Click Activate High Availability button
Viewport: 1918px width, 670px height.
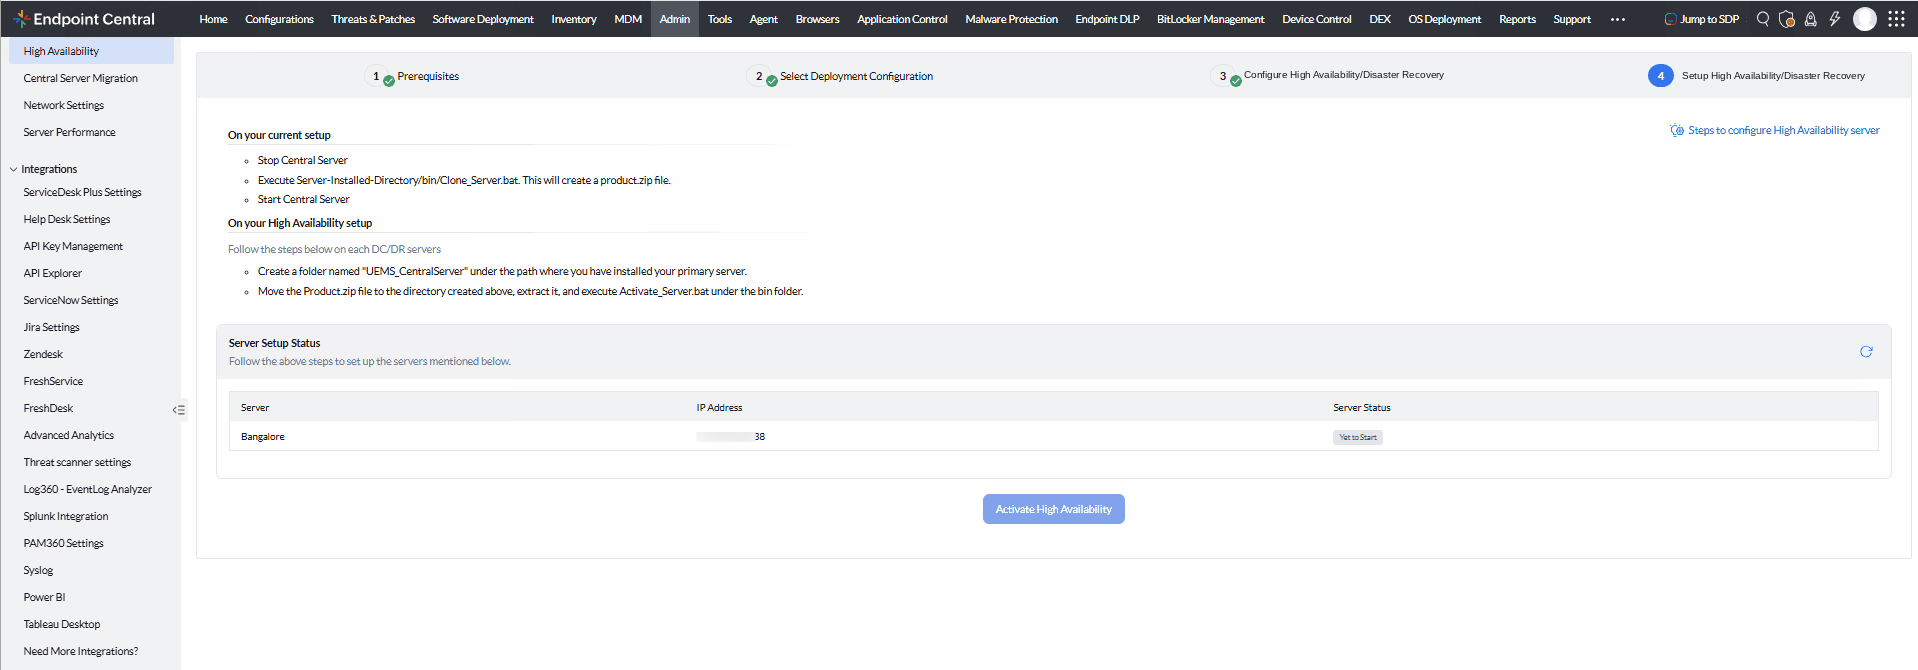click(1053, 509)
